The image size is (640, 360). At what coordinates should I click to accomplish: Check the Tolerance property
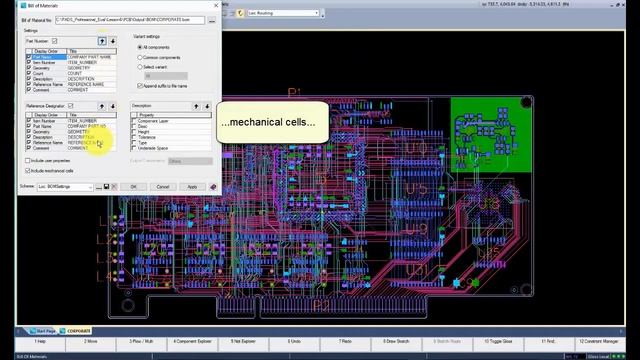[134, 137]
